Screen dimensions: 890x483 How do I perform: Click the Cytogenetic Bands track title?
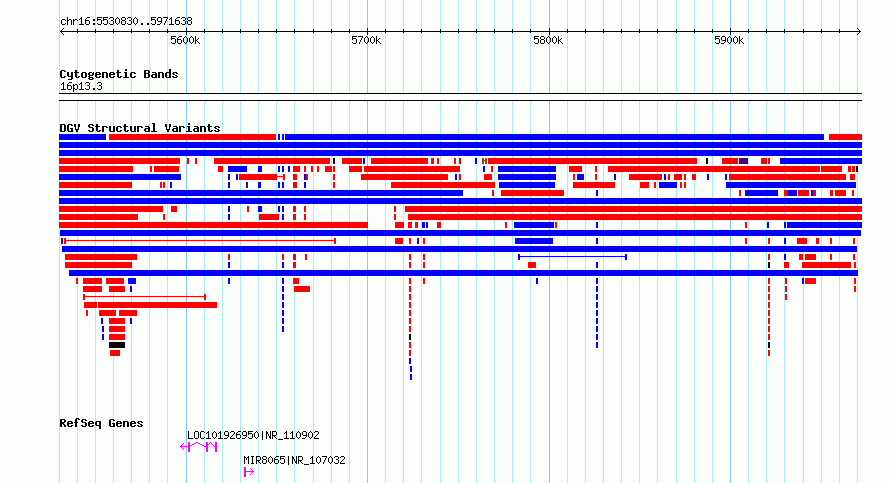[x=119, y=74]
